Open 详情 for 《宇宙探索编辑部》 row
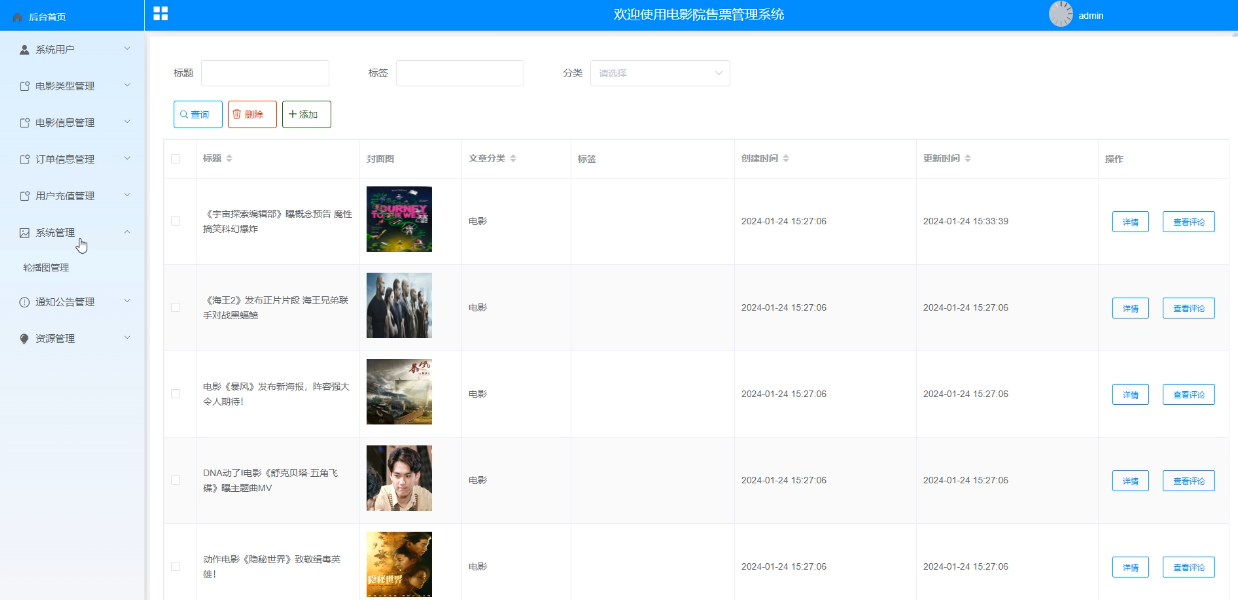 [1130, 222]
